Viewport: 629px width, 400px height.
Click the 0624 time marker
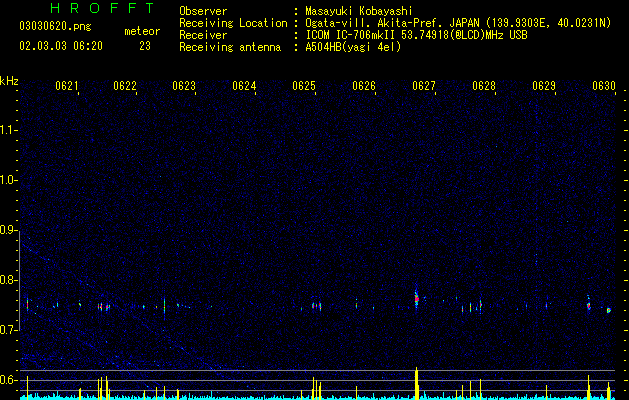[x=244, y=86]
